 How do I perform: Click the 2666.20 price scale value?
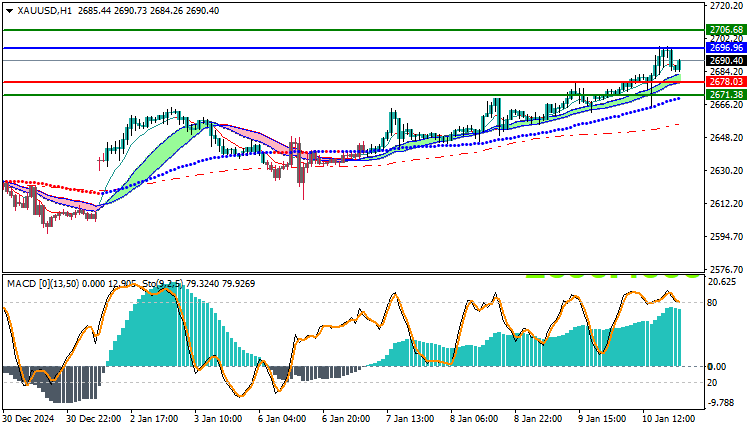[x=727, y=105]
